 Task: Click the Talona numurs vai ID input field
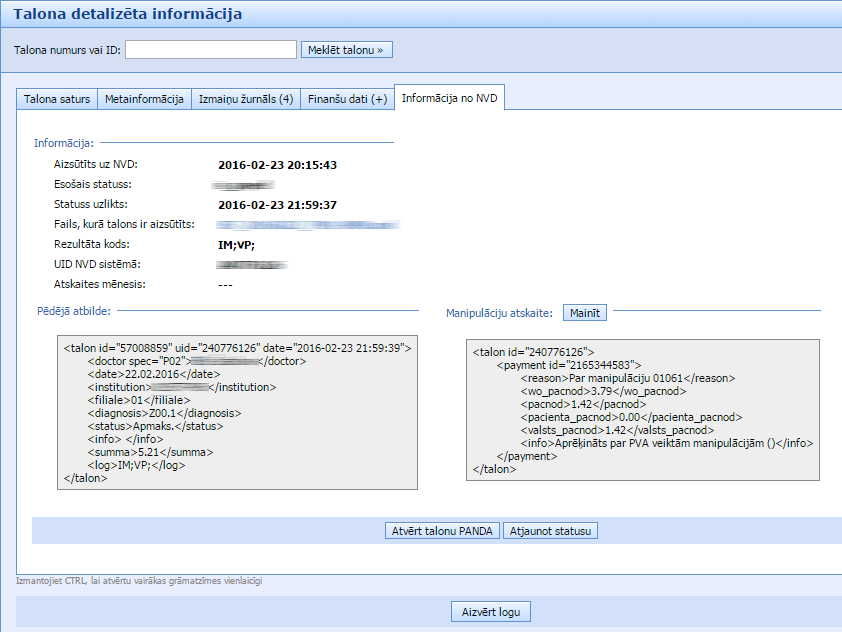coord(211,49)
